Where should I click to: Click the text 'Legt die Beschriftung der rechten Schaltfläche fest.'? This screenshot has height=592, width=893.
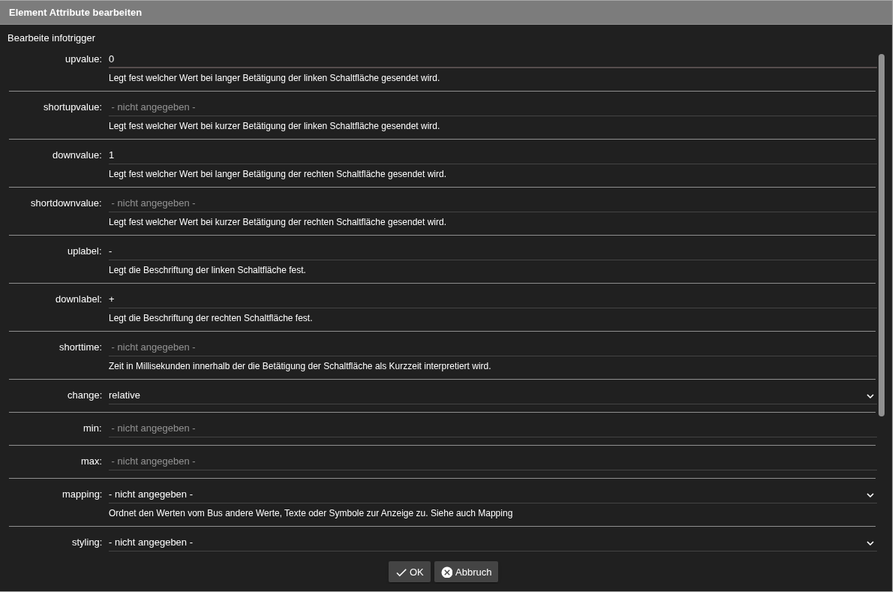[x=210, y=318]
